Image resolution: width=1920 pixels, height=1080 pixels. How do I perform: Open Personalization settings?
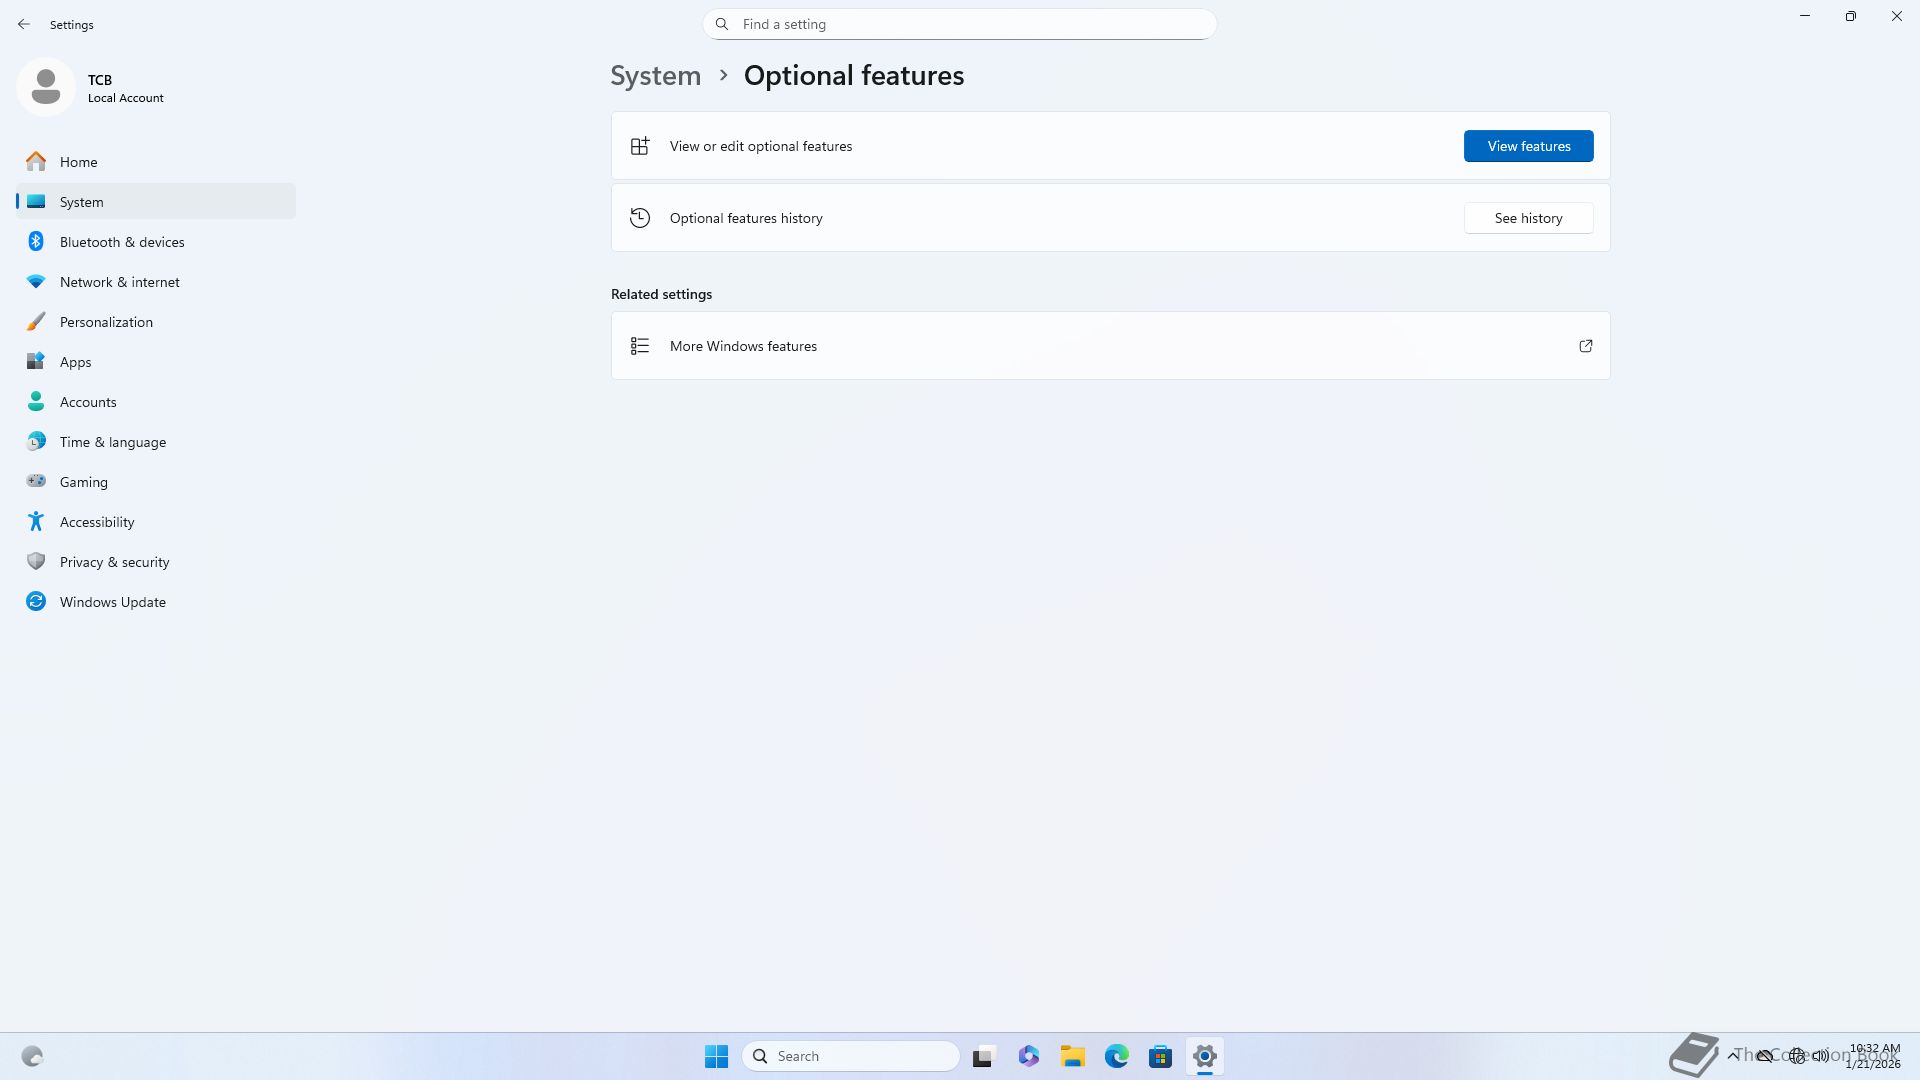click(106, 322)
